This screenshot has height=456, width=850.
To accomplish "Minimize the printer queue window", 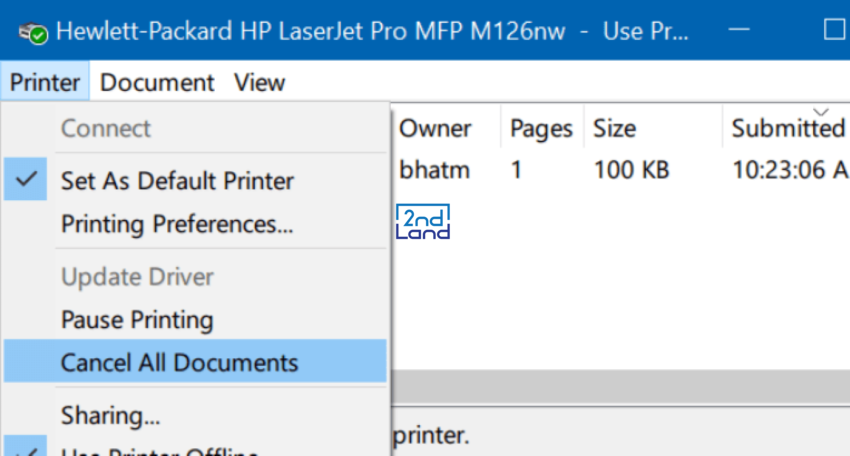I will click(x=739, y=30).
